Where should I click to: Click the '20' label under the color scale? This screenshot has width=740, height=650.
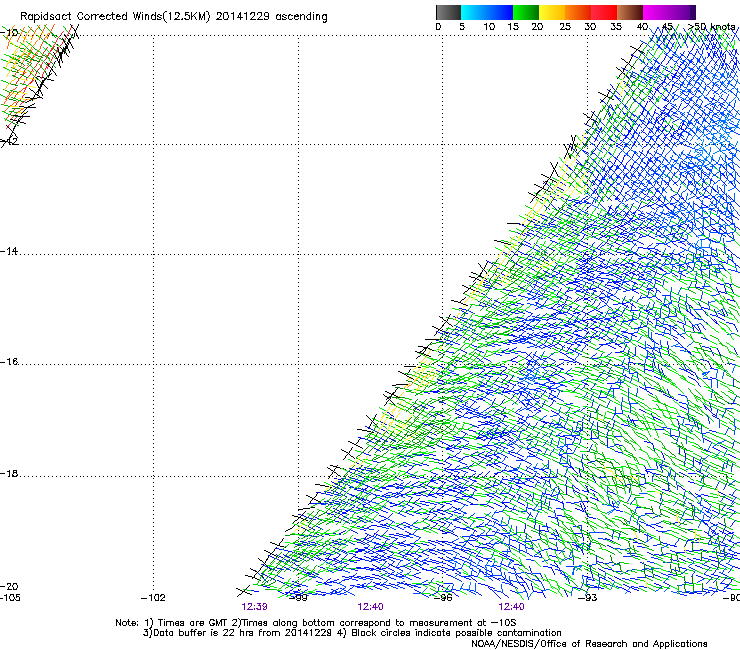tap(537, 27)
